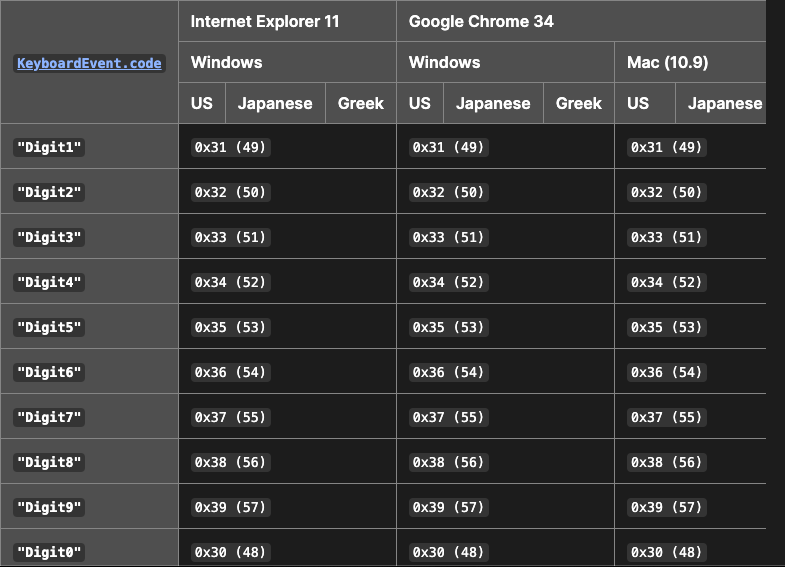The image size is (785, 567).
Task: Select the "Digit5" row label
Action: pos(49,328)
